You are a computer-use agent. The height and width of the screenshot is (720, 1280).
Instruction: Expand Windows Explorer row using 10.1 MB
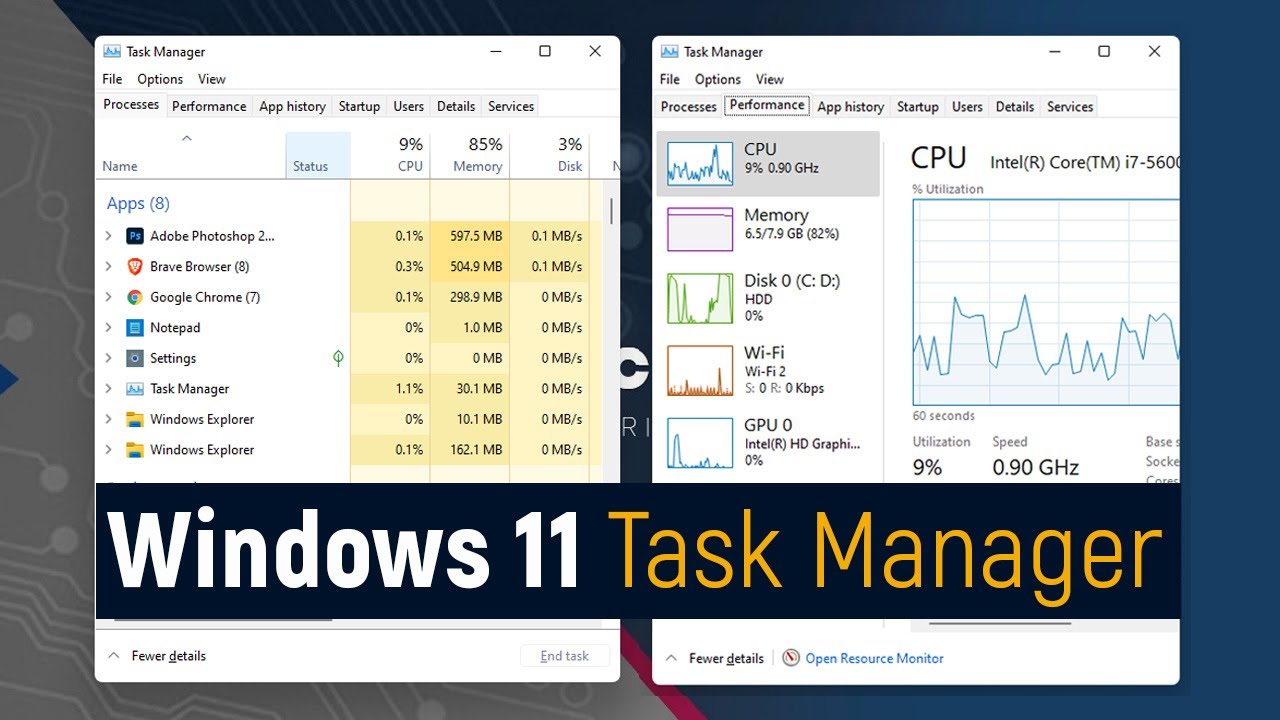point(108,419)
